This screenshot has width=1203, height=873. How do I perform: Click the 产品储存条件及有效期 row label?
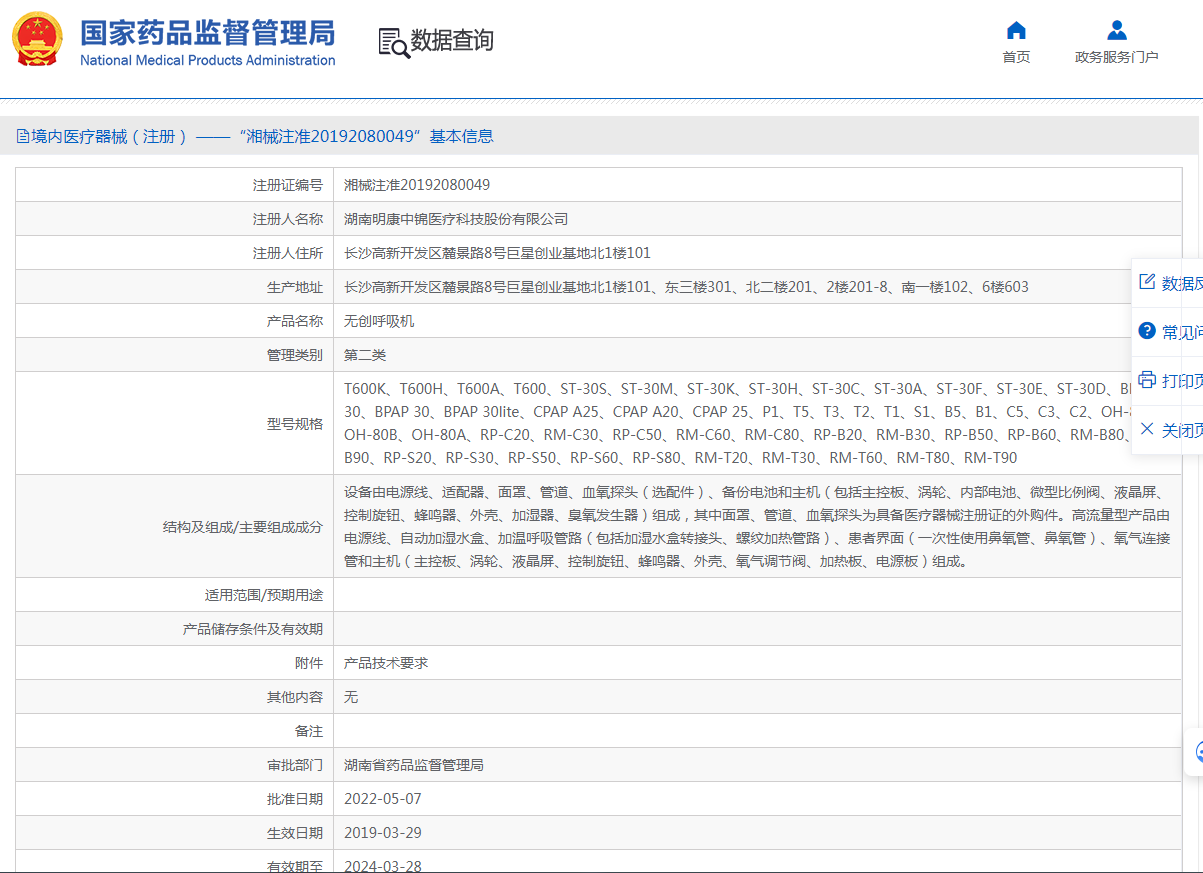pyautogui.click(x=253, y=629)
